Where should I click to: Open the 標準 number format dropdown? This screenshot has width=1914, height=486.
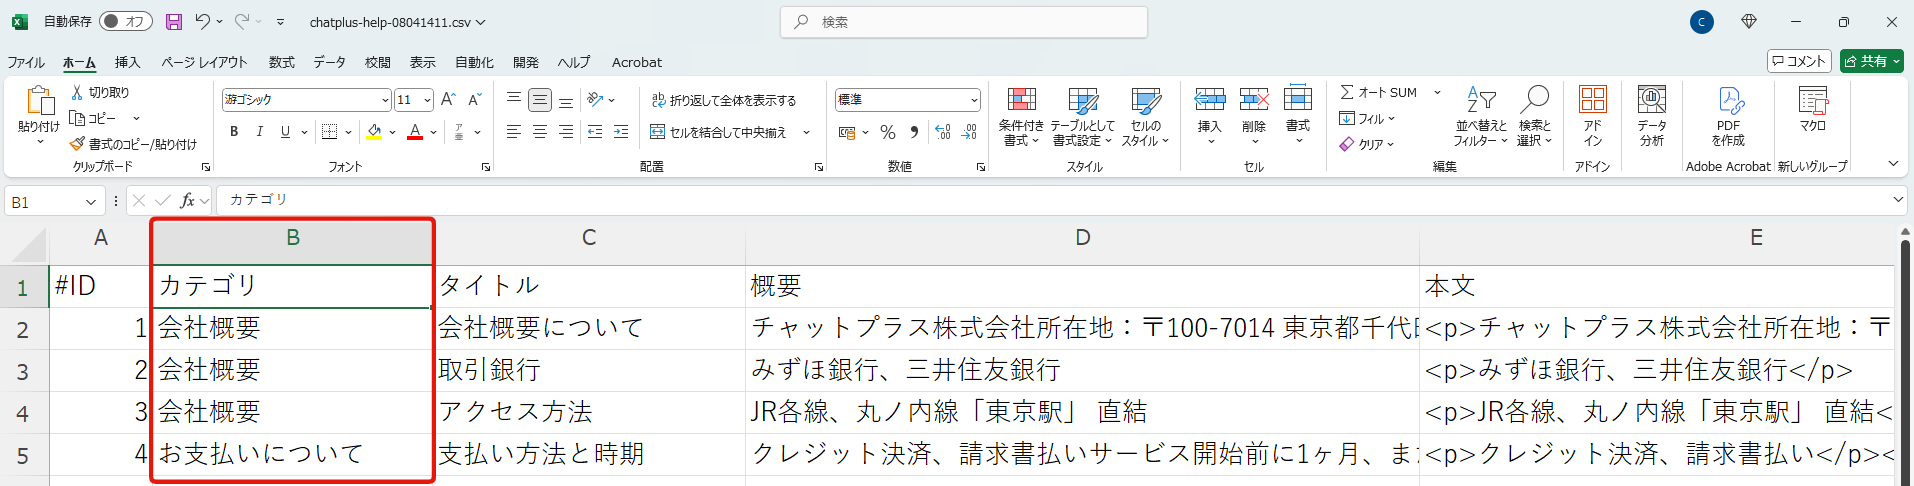click(x=974, y=100)
